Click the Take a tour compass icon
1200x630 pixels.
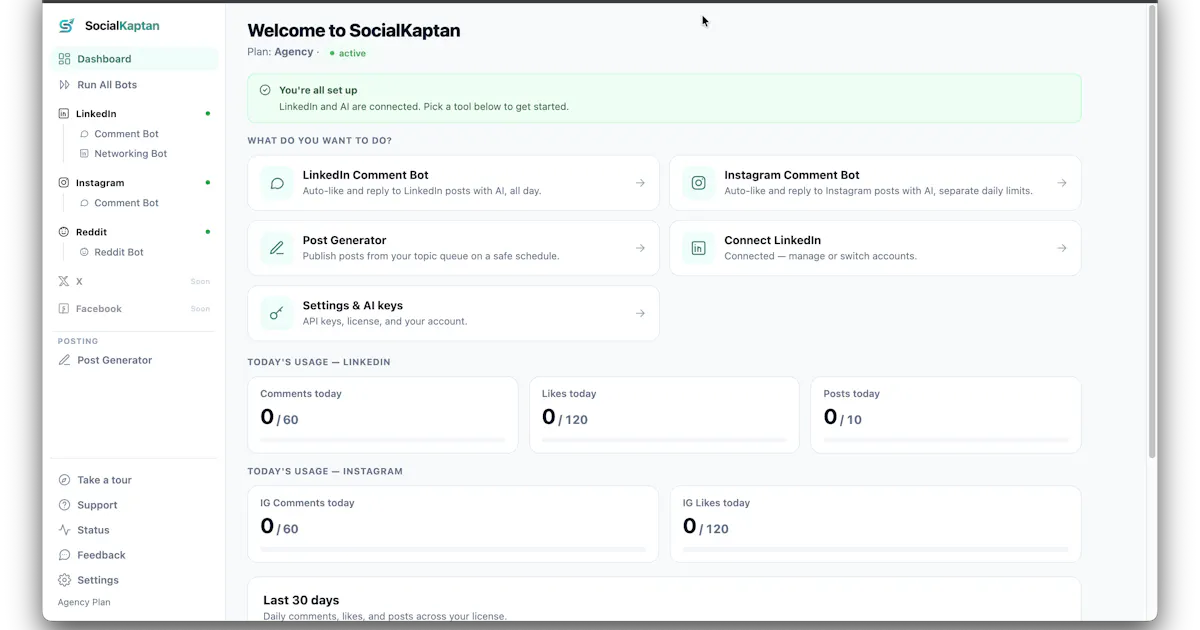[64, 480]
